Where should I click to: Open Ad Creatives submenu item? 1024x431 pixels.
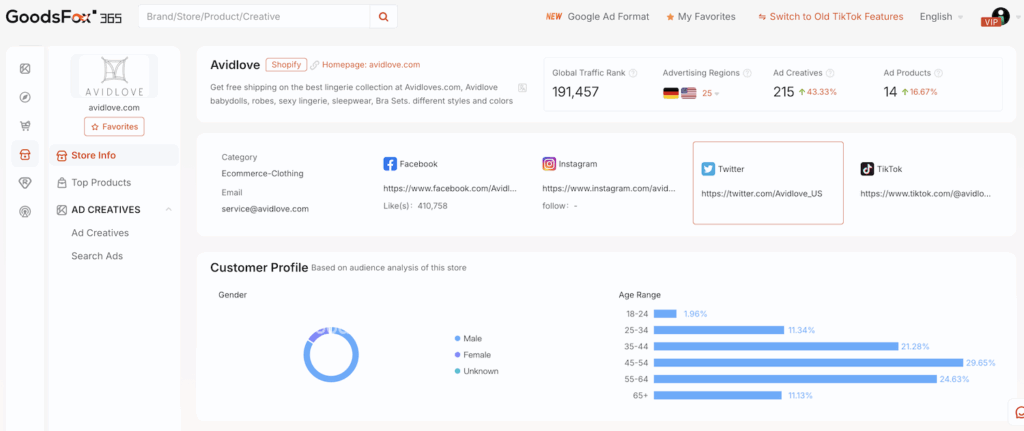(100, 232)
